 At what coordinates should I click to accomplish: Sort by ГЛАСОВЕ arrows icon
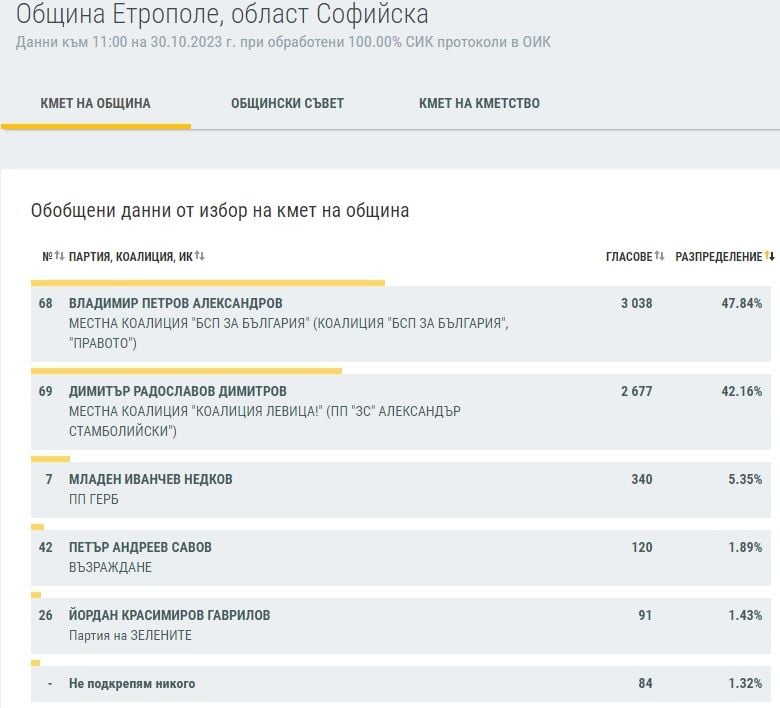coord(660,256)
